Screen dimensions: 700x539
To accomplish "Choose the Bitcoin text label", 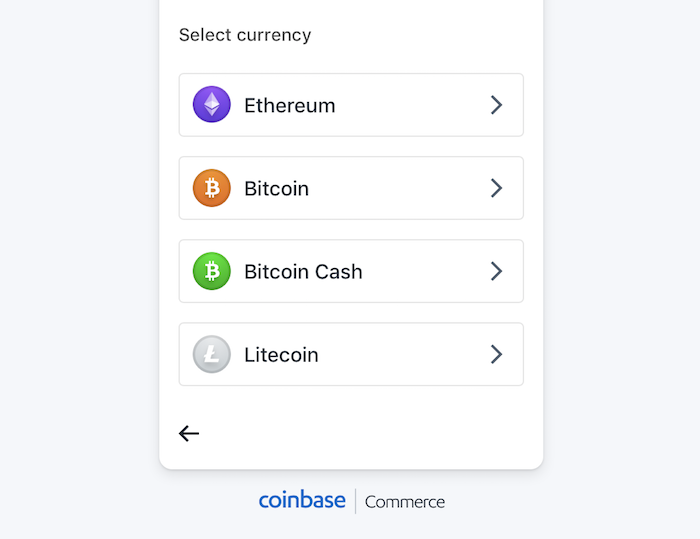I will [276, 188].
